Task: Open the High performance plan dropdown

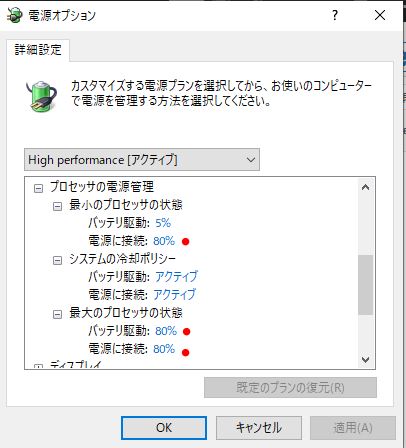Action: tap(142, 160)
